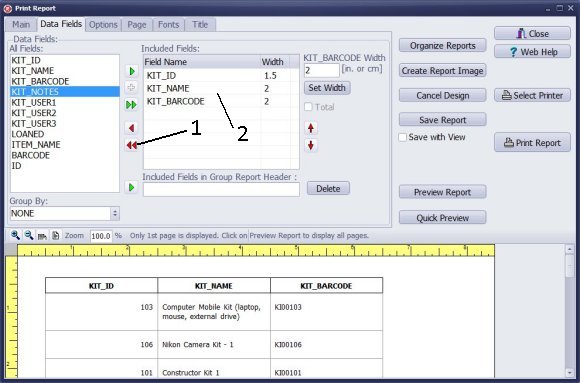
Task: Click Preview Report button
Action: 442,192
